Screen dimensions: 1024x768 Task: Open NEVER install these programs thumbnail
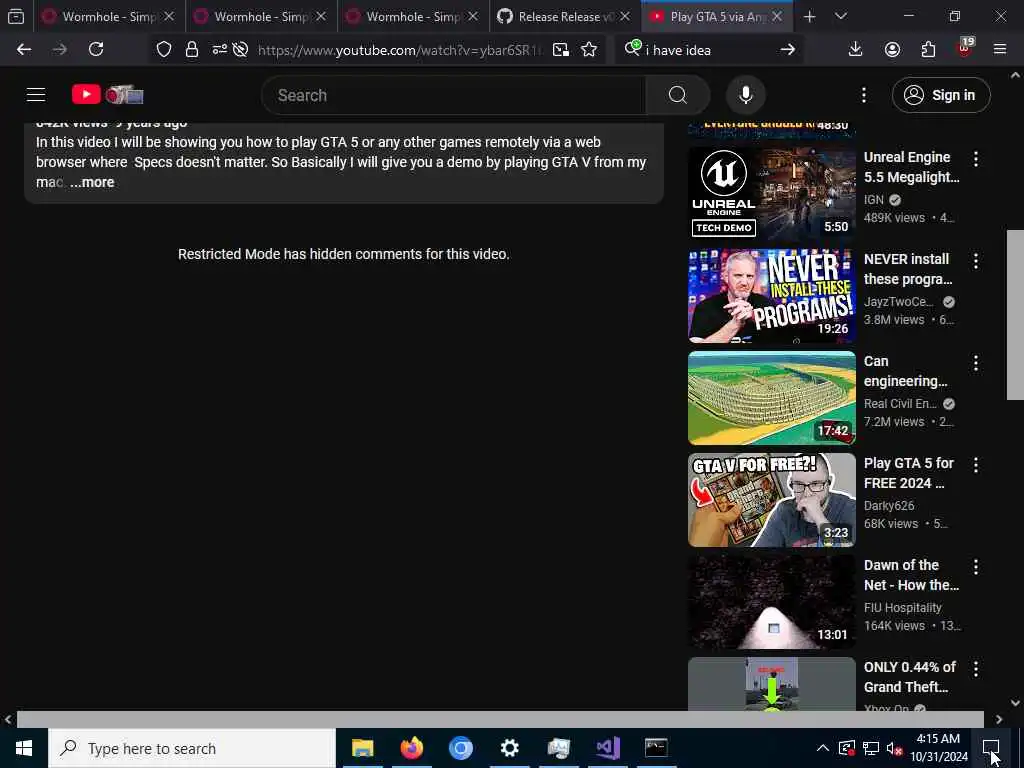click(x=772, y=296)
